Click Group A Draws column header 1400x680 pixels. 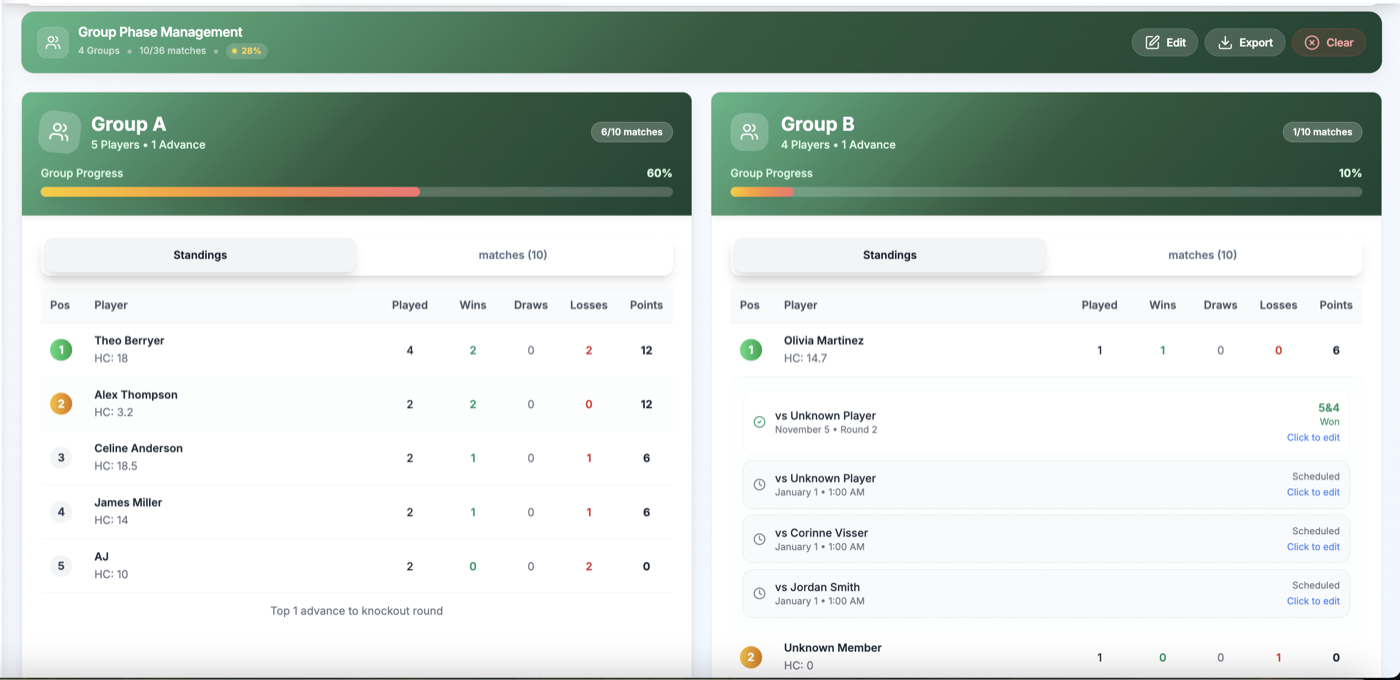click(531, 305)
